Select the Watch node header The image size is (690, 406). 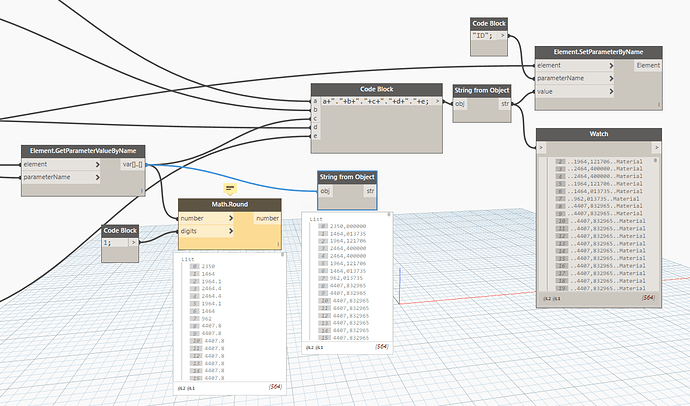(598, 134)
